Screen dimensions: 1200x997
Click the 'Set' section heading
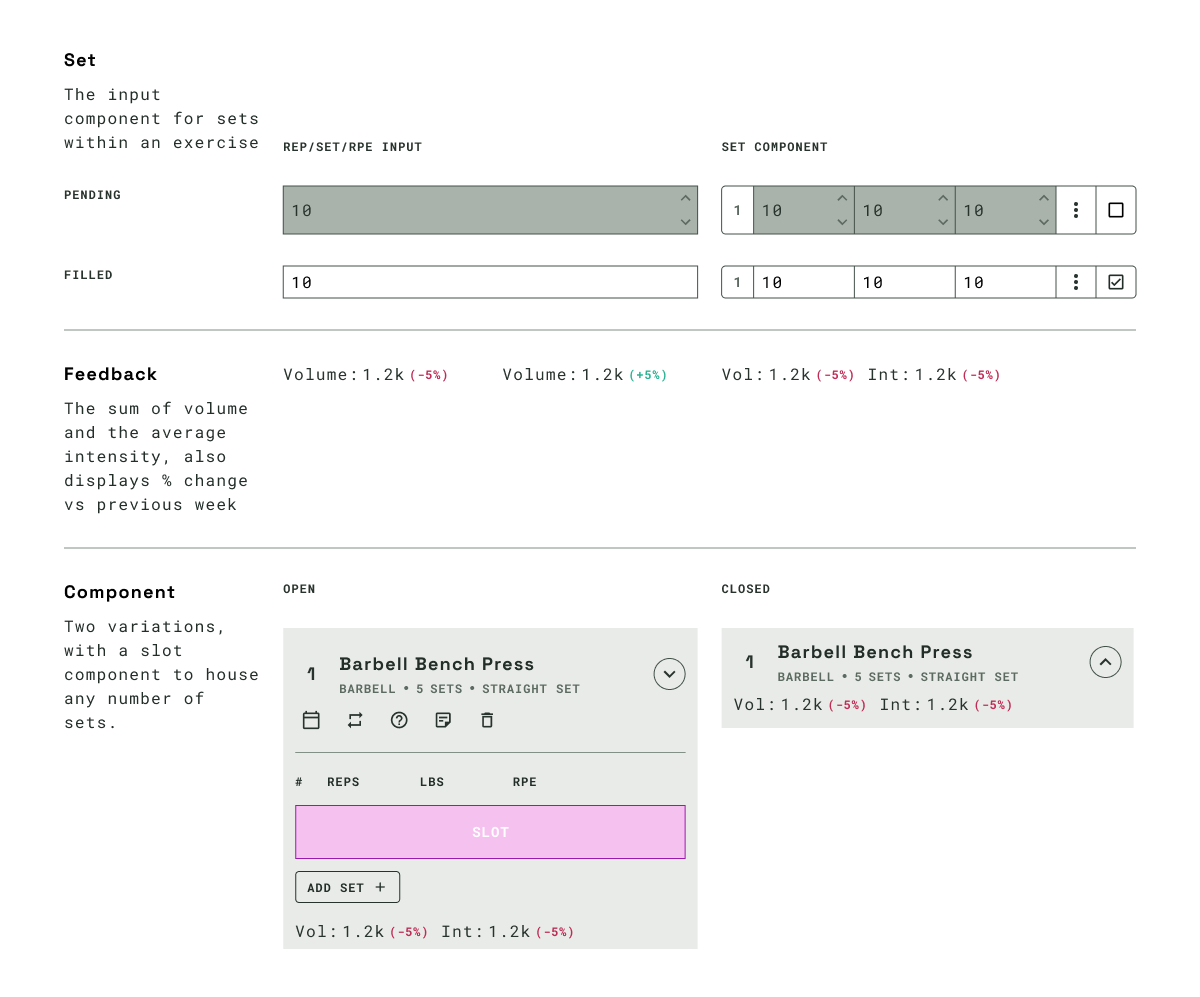tap(80, 60)
